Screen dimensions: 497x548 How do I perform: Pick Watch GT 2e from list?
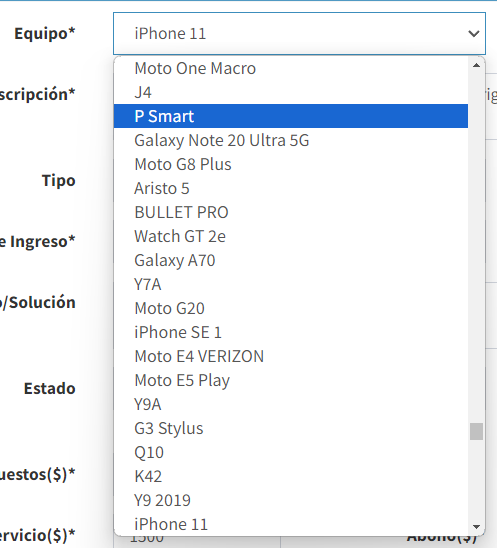tap(291, 236)
